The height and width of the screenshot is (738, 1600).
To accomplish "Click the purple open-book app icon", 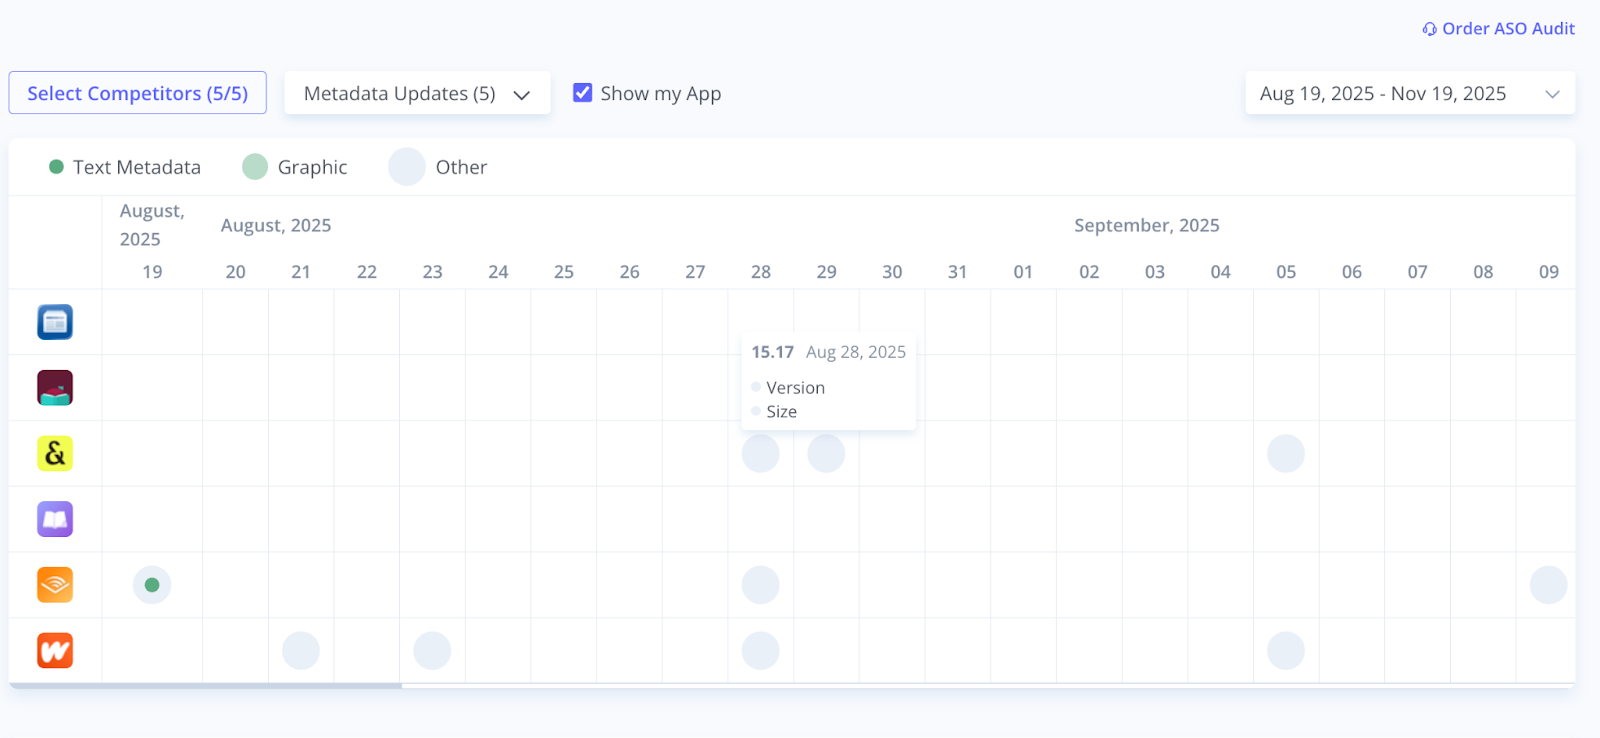I will tap(55, 519).
